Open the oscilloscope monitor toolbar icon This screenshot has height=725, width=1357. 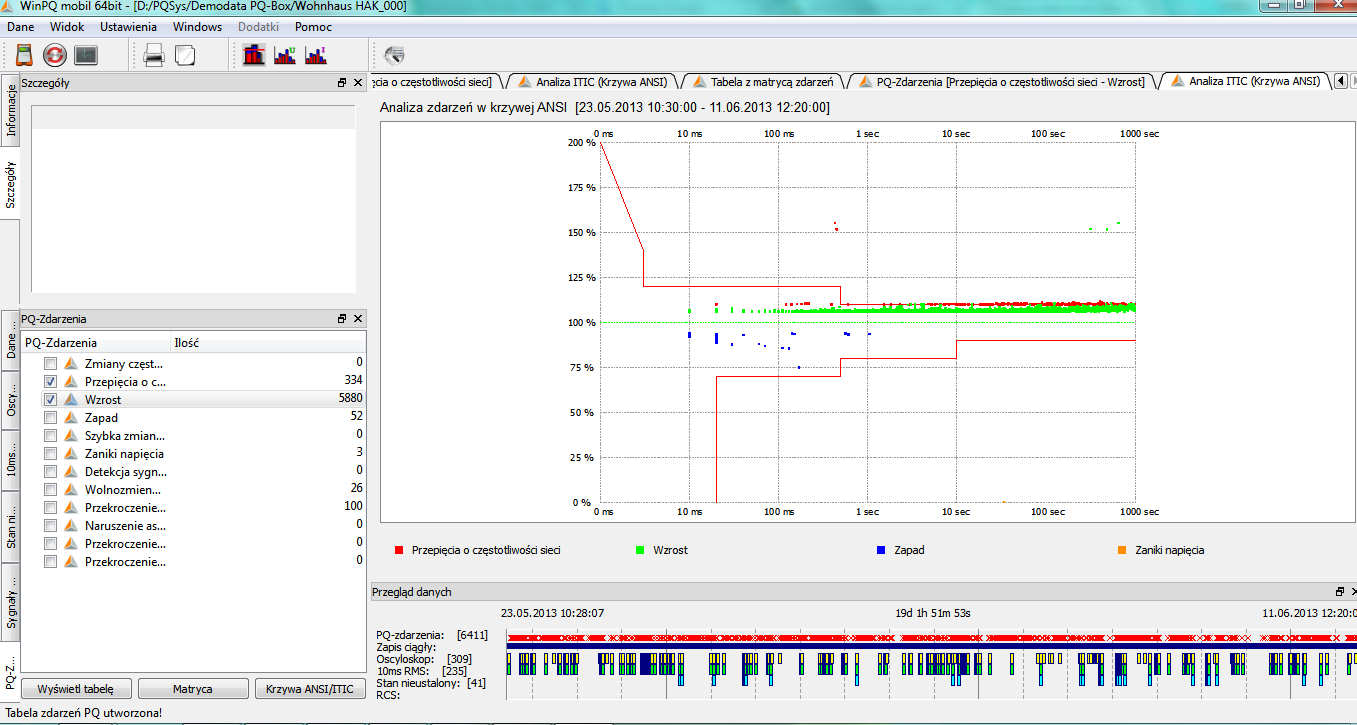85,55
